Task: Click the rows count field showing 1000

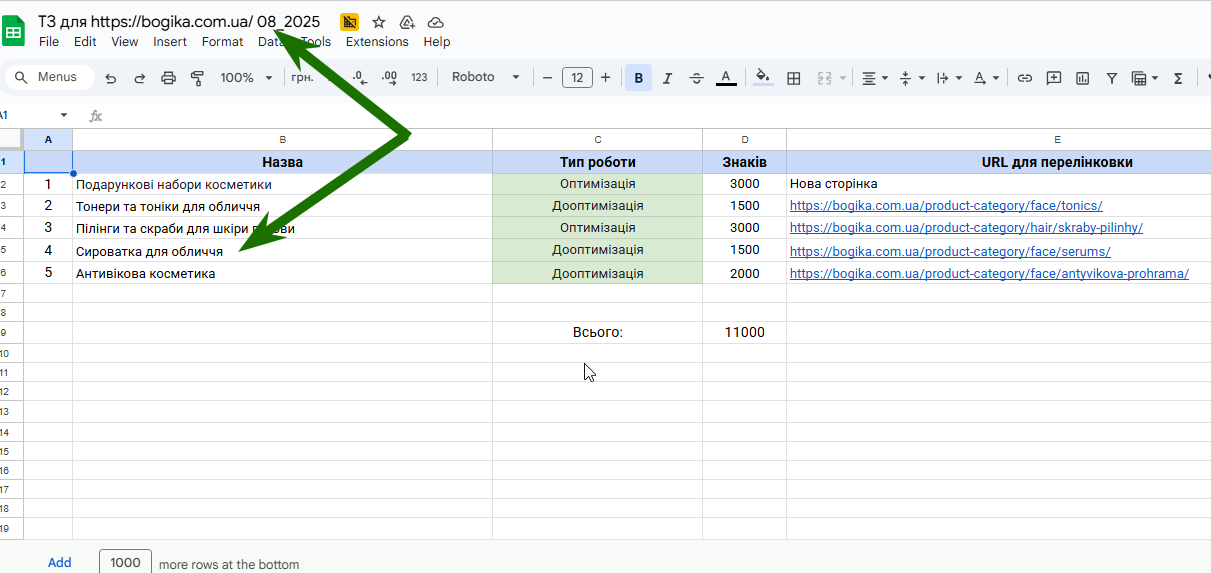Action: point(126,562)
